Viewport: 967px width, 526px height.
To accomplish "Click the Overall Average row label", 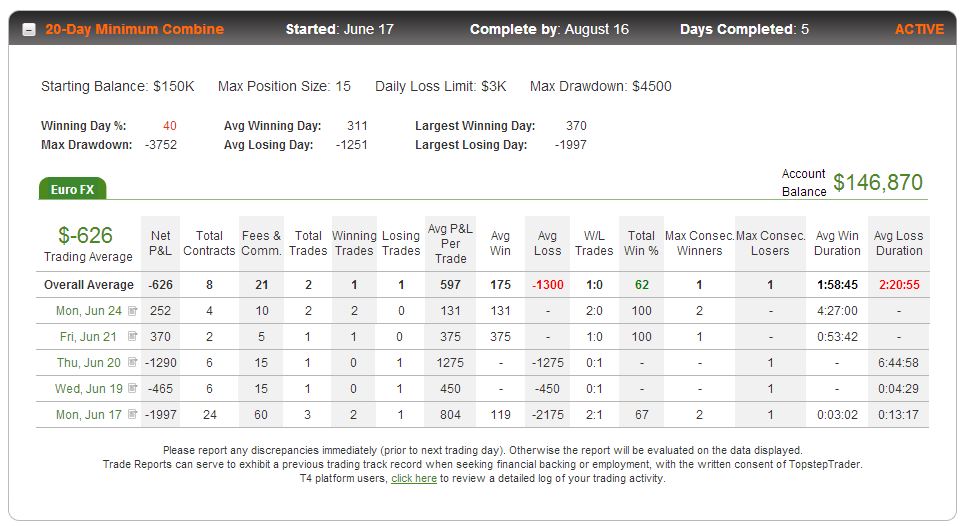I will [x=89, y=285].
